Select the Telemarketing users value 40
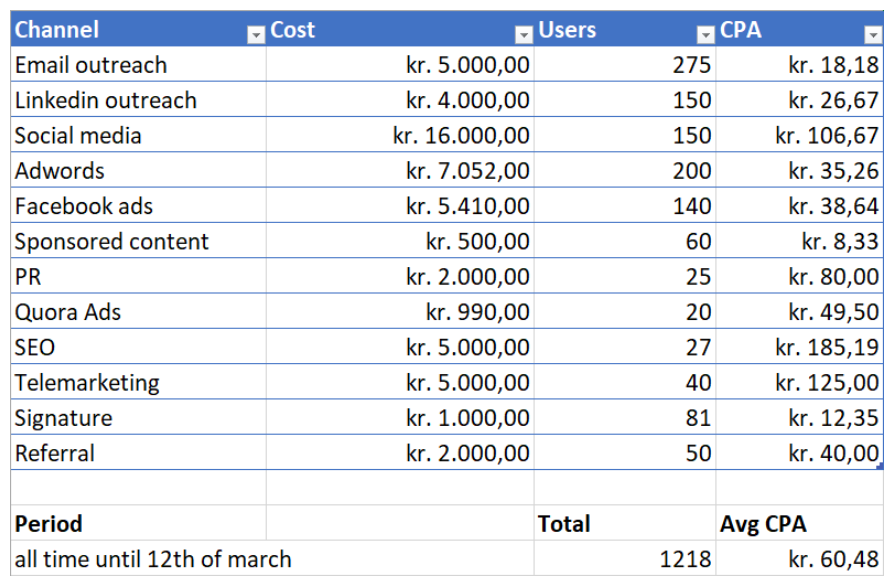This screenshot has height=579, width=890. [x=697, y=383]
